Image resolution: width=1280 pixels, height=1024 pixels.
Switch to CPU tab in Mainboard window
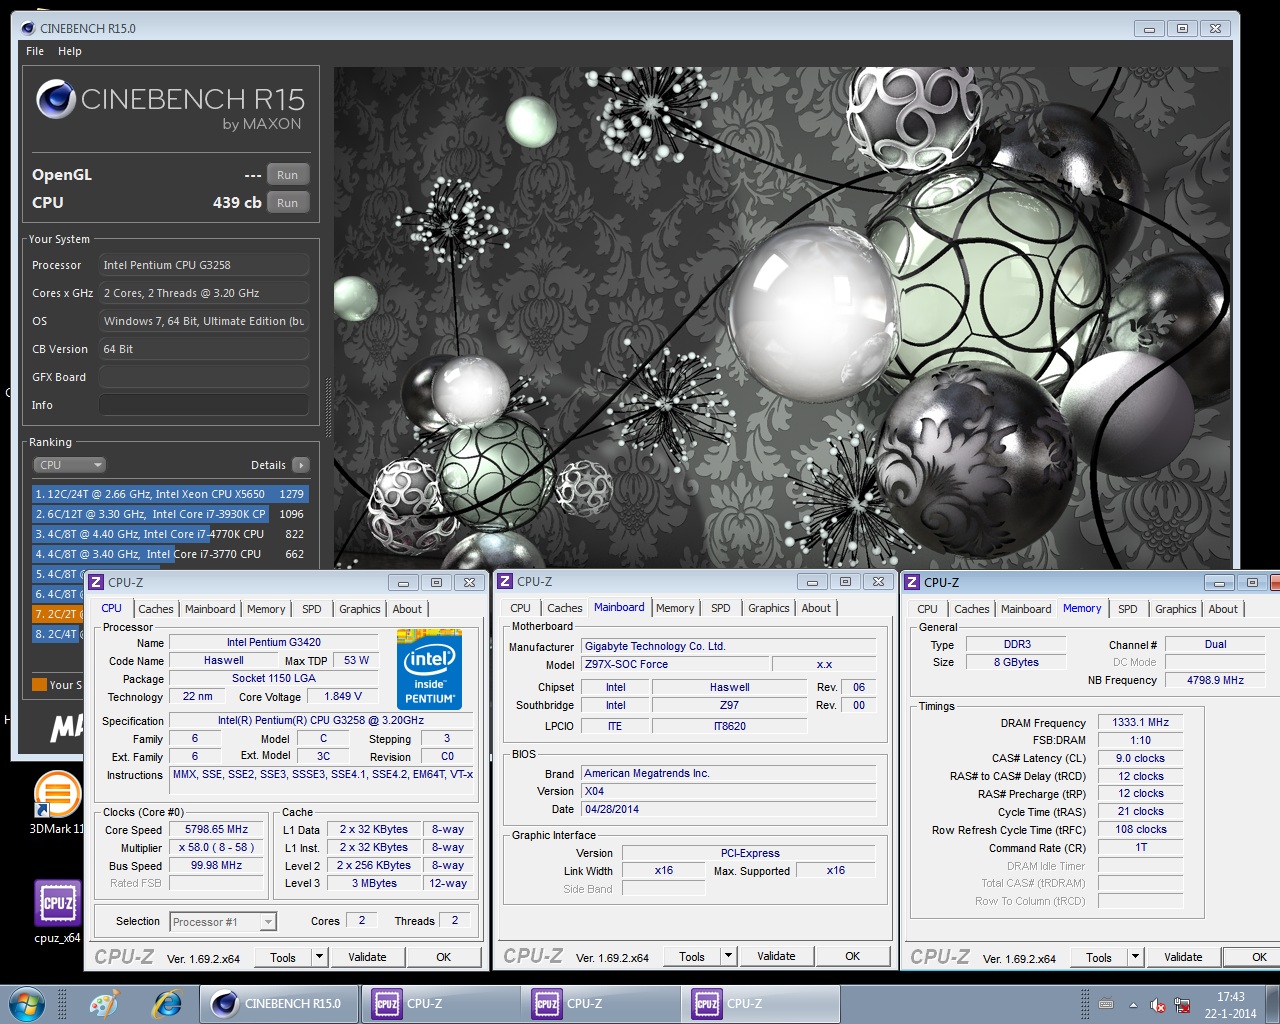click(521, 608)
